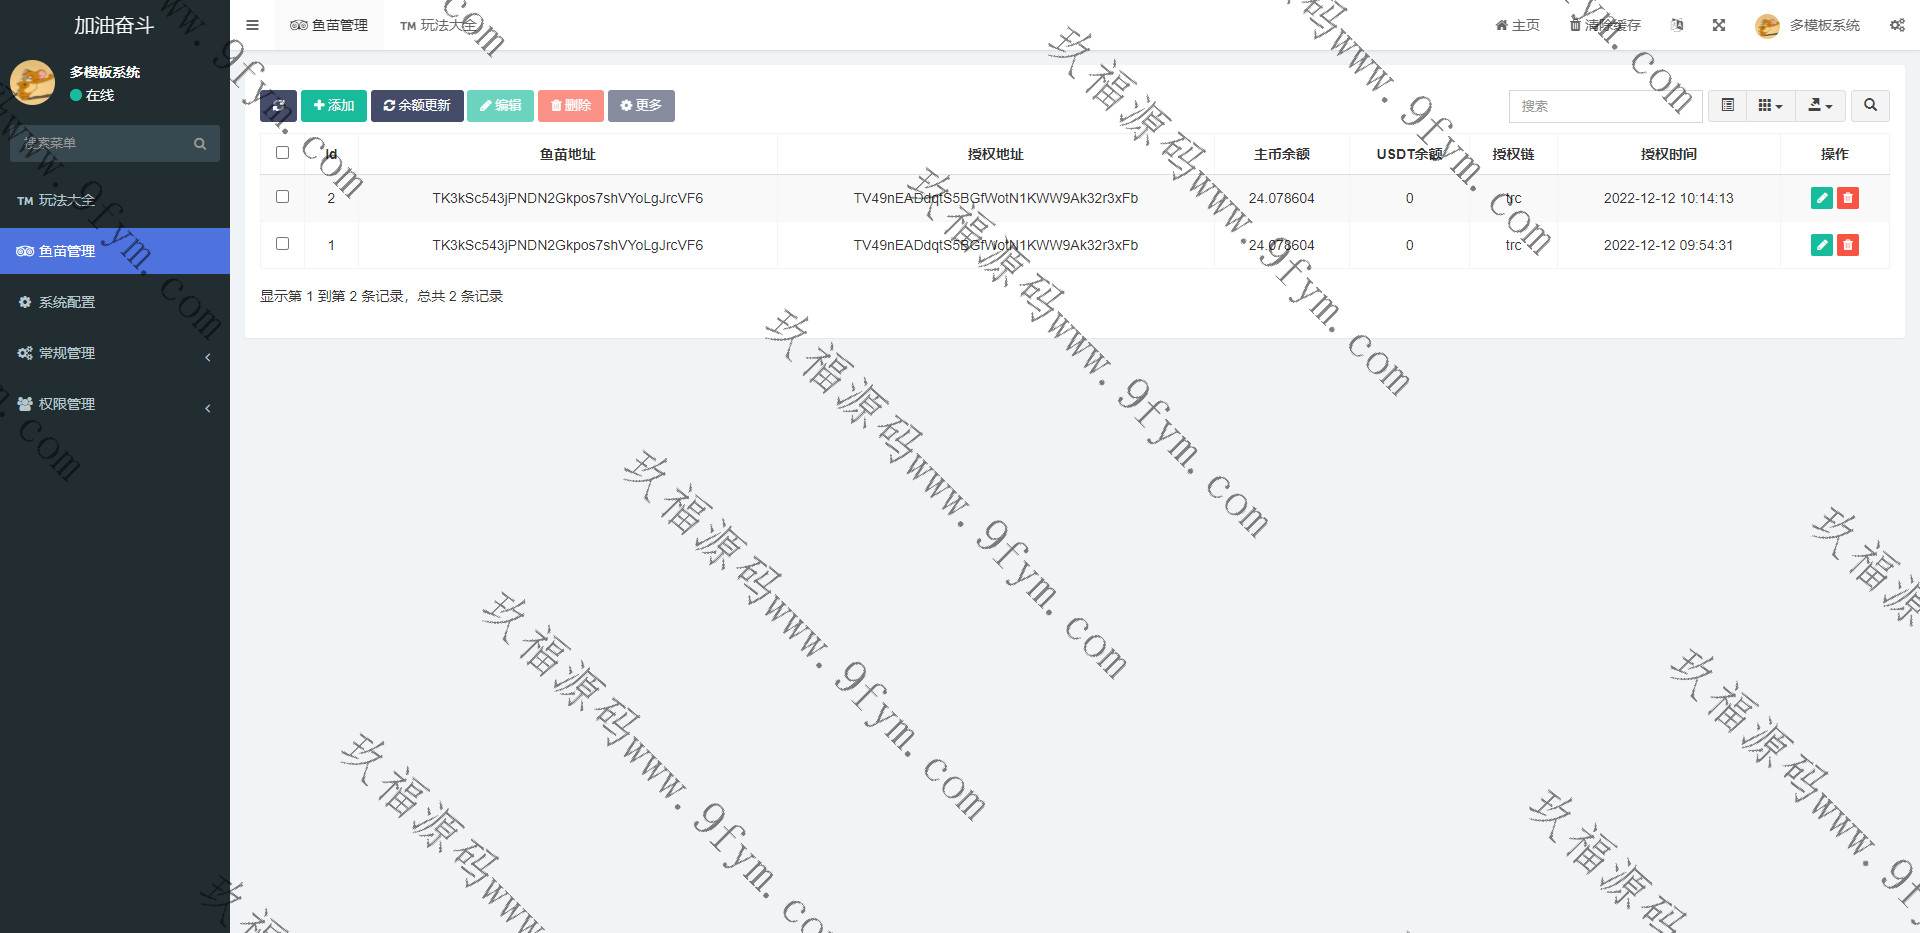This screenshot has width=1920, height=933.
Task: Click the table refresh icon button
Action: click(x=278, y=106)
